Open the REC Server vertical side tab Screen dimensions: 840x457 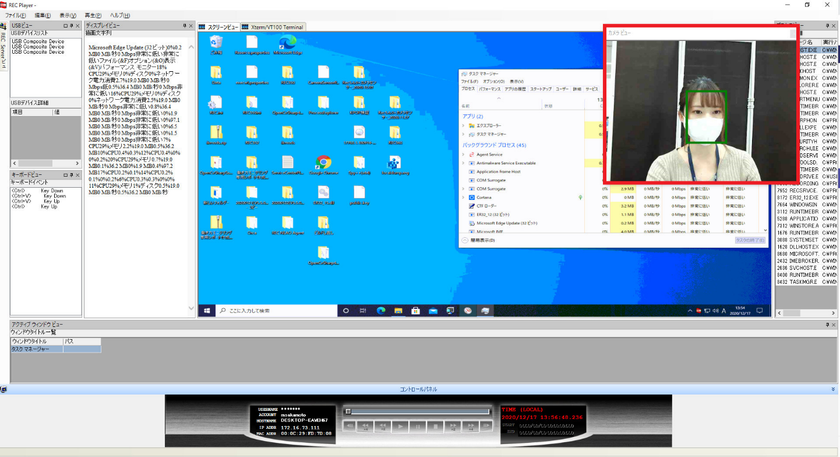3,50
